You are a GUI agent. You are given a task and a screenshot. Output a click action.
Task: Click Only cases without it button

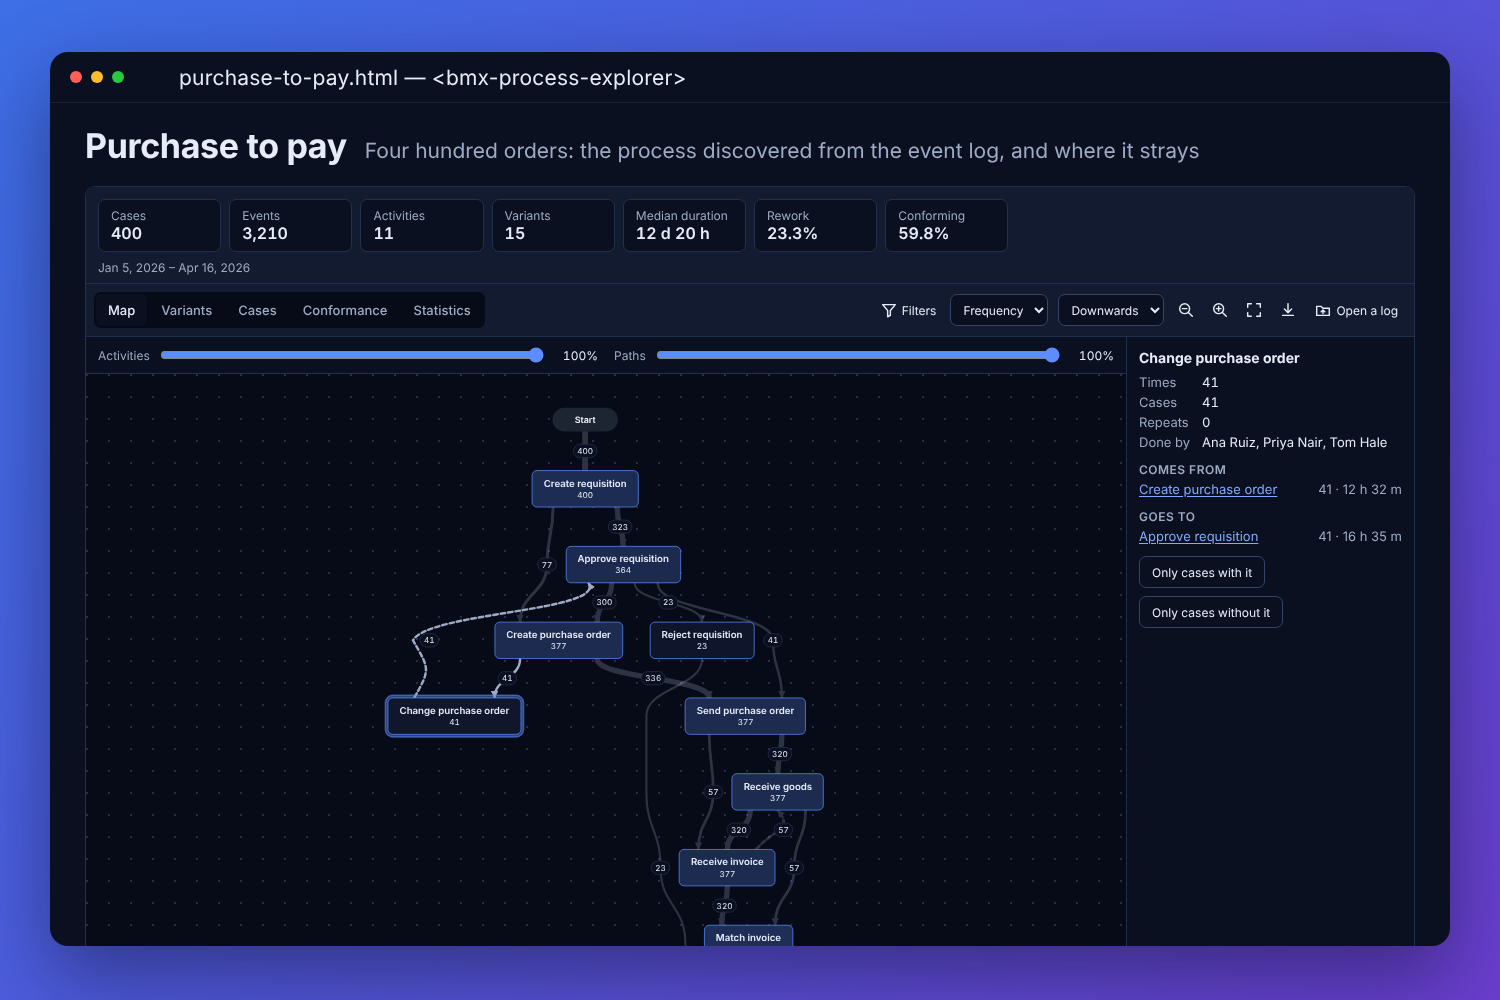[x=1211, y=612]
